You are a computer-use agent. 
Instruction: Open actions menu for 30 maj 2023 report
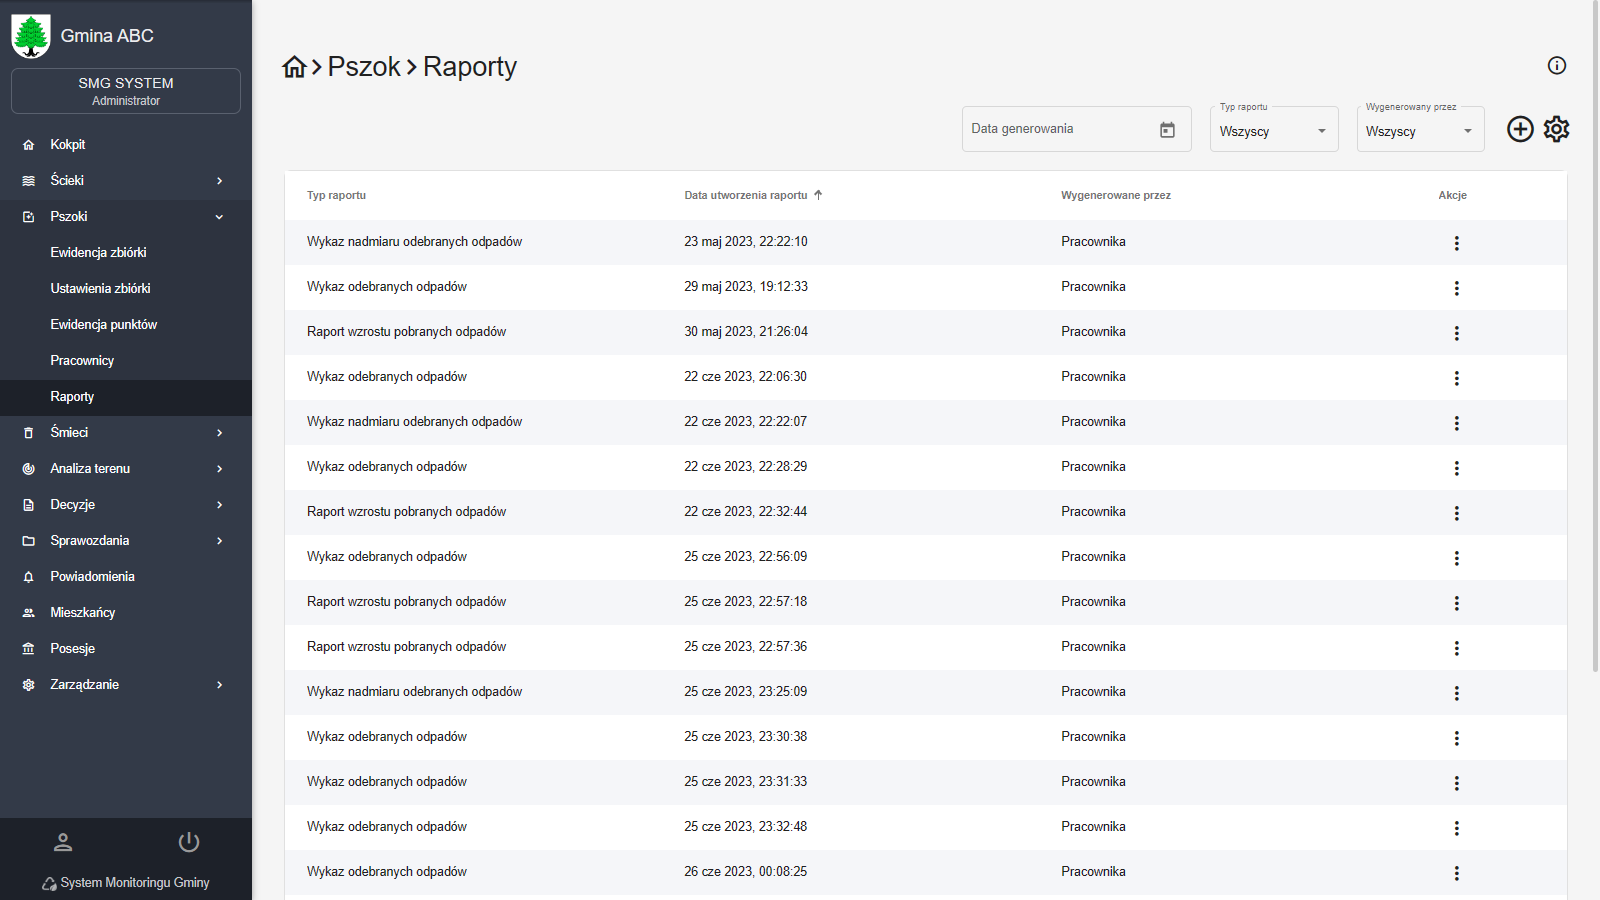[x=1456, y=333]
